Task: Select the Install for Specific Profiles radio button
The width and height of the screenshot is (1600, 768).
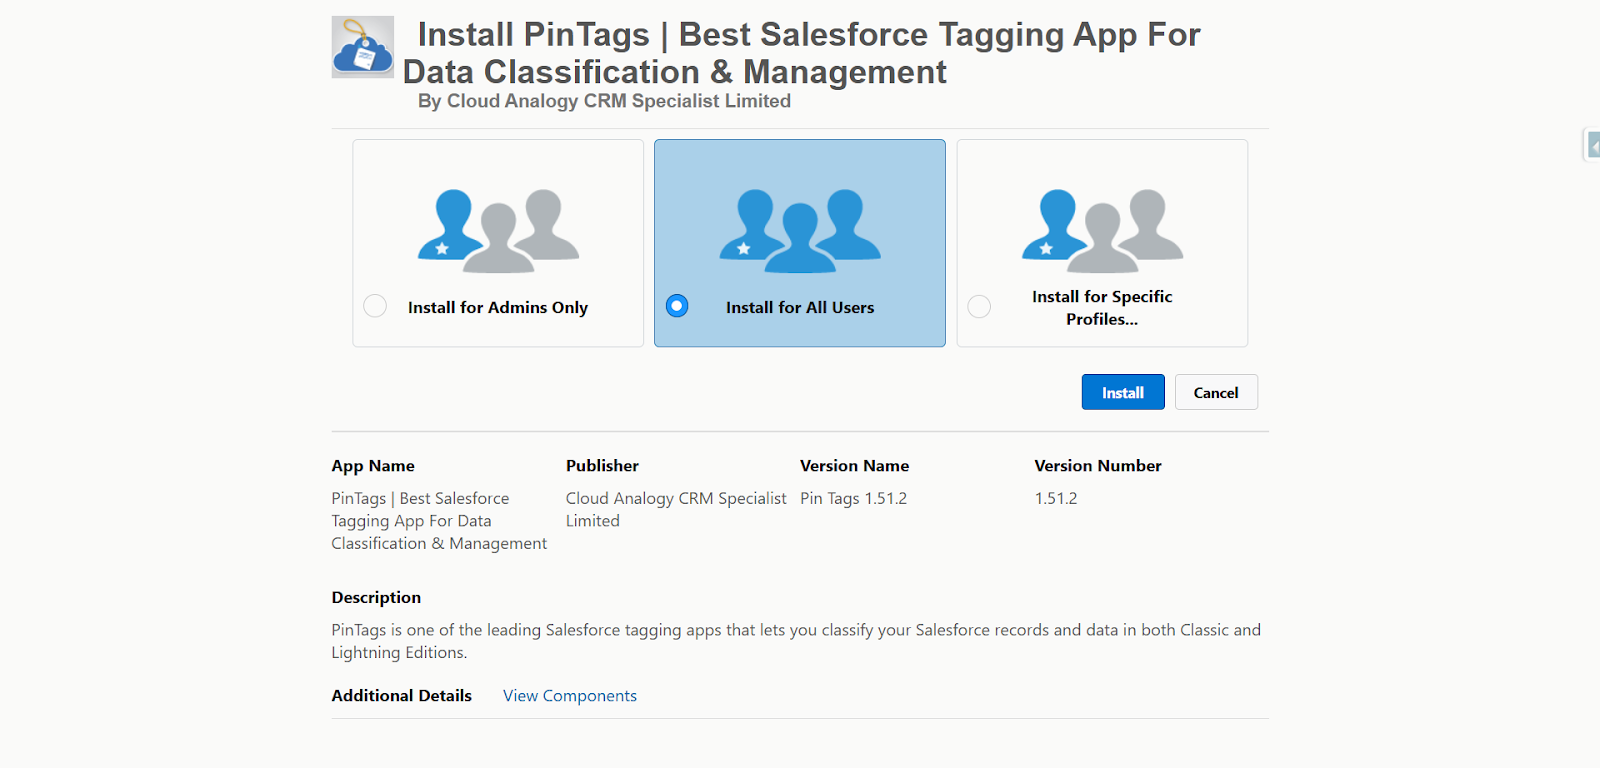Action: click(x=979, y=306)
